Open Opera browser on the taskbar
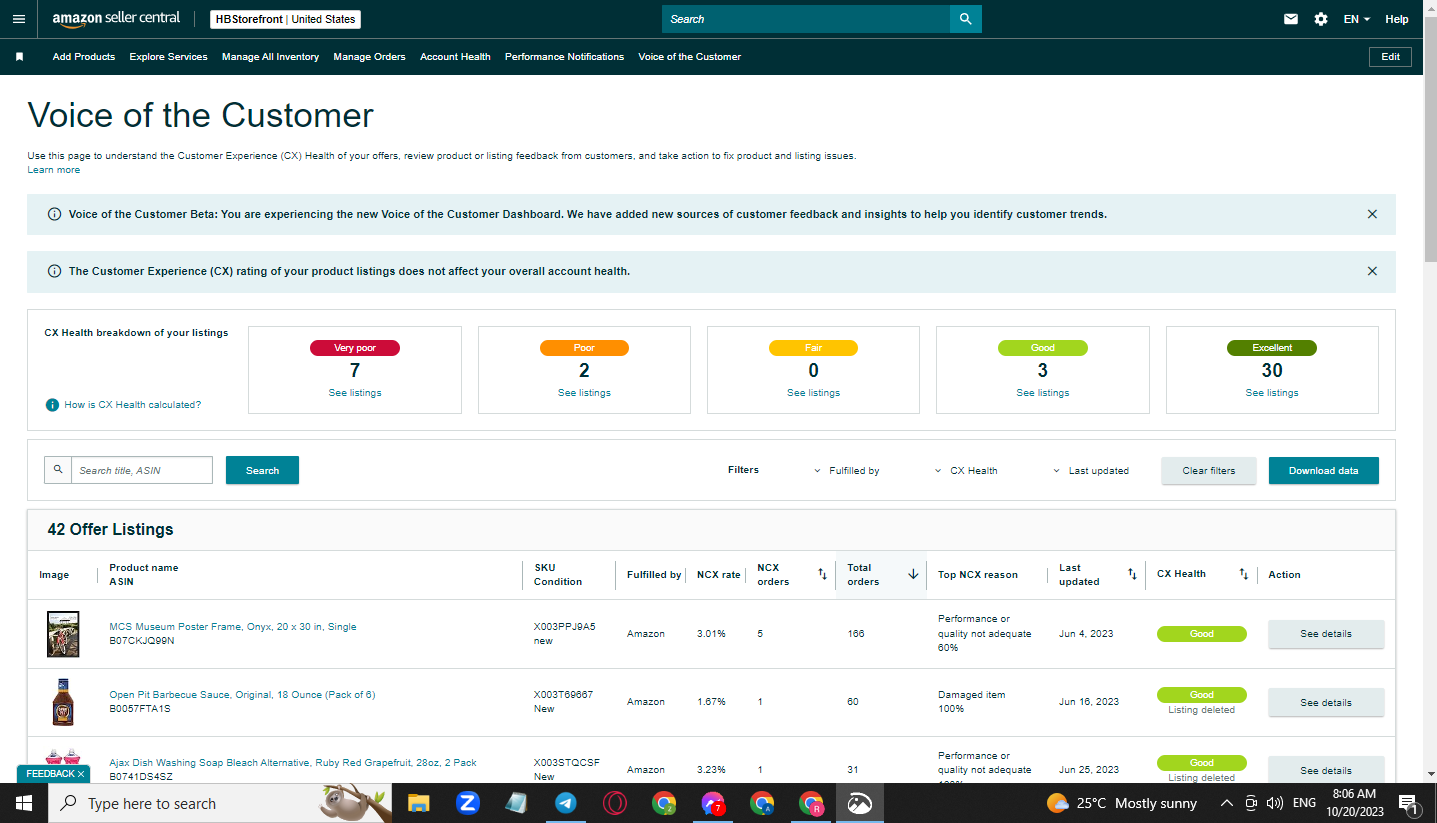Image resolution: width=1437 pixels, height=823 pixels. click(615, 803)
